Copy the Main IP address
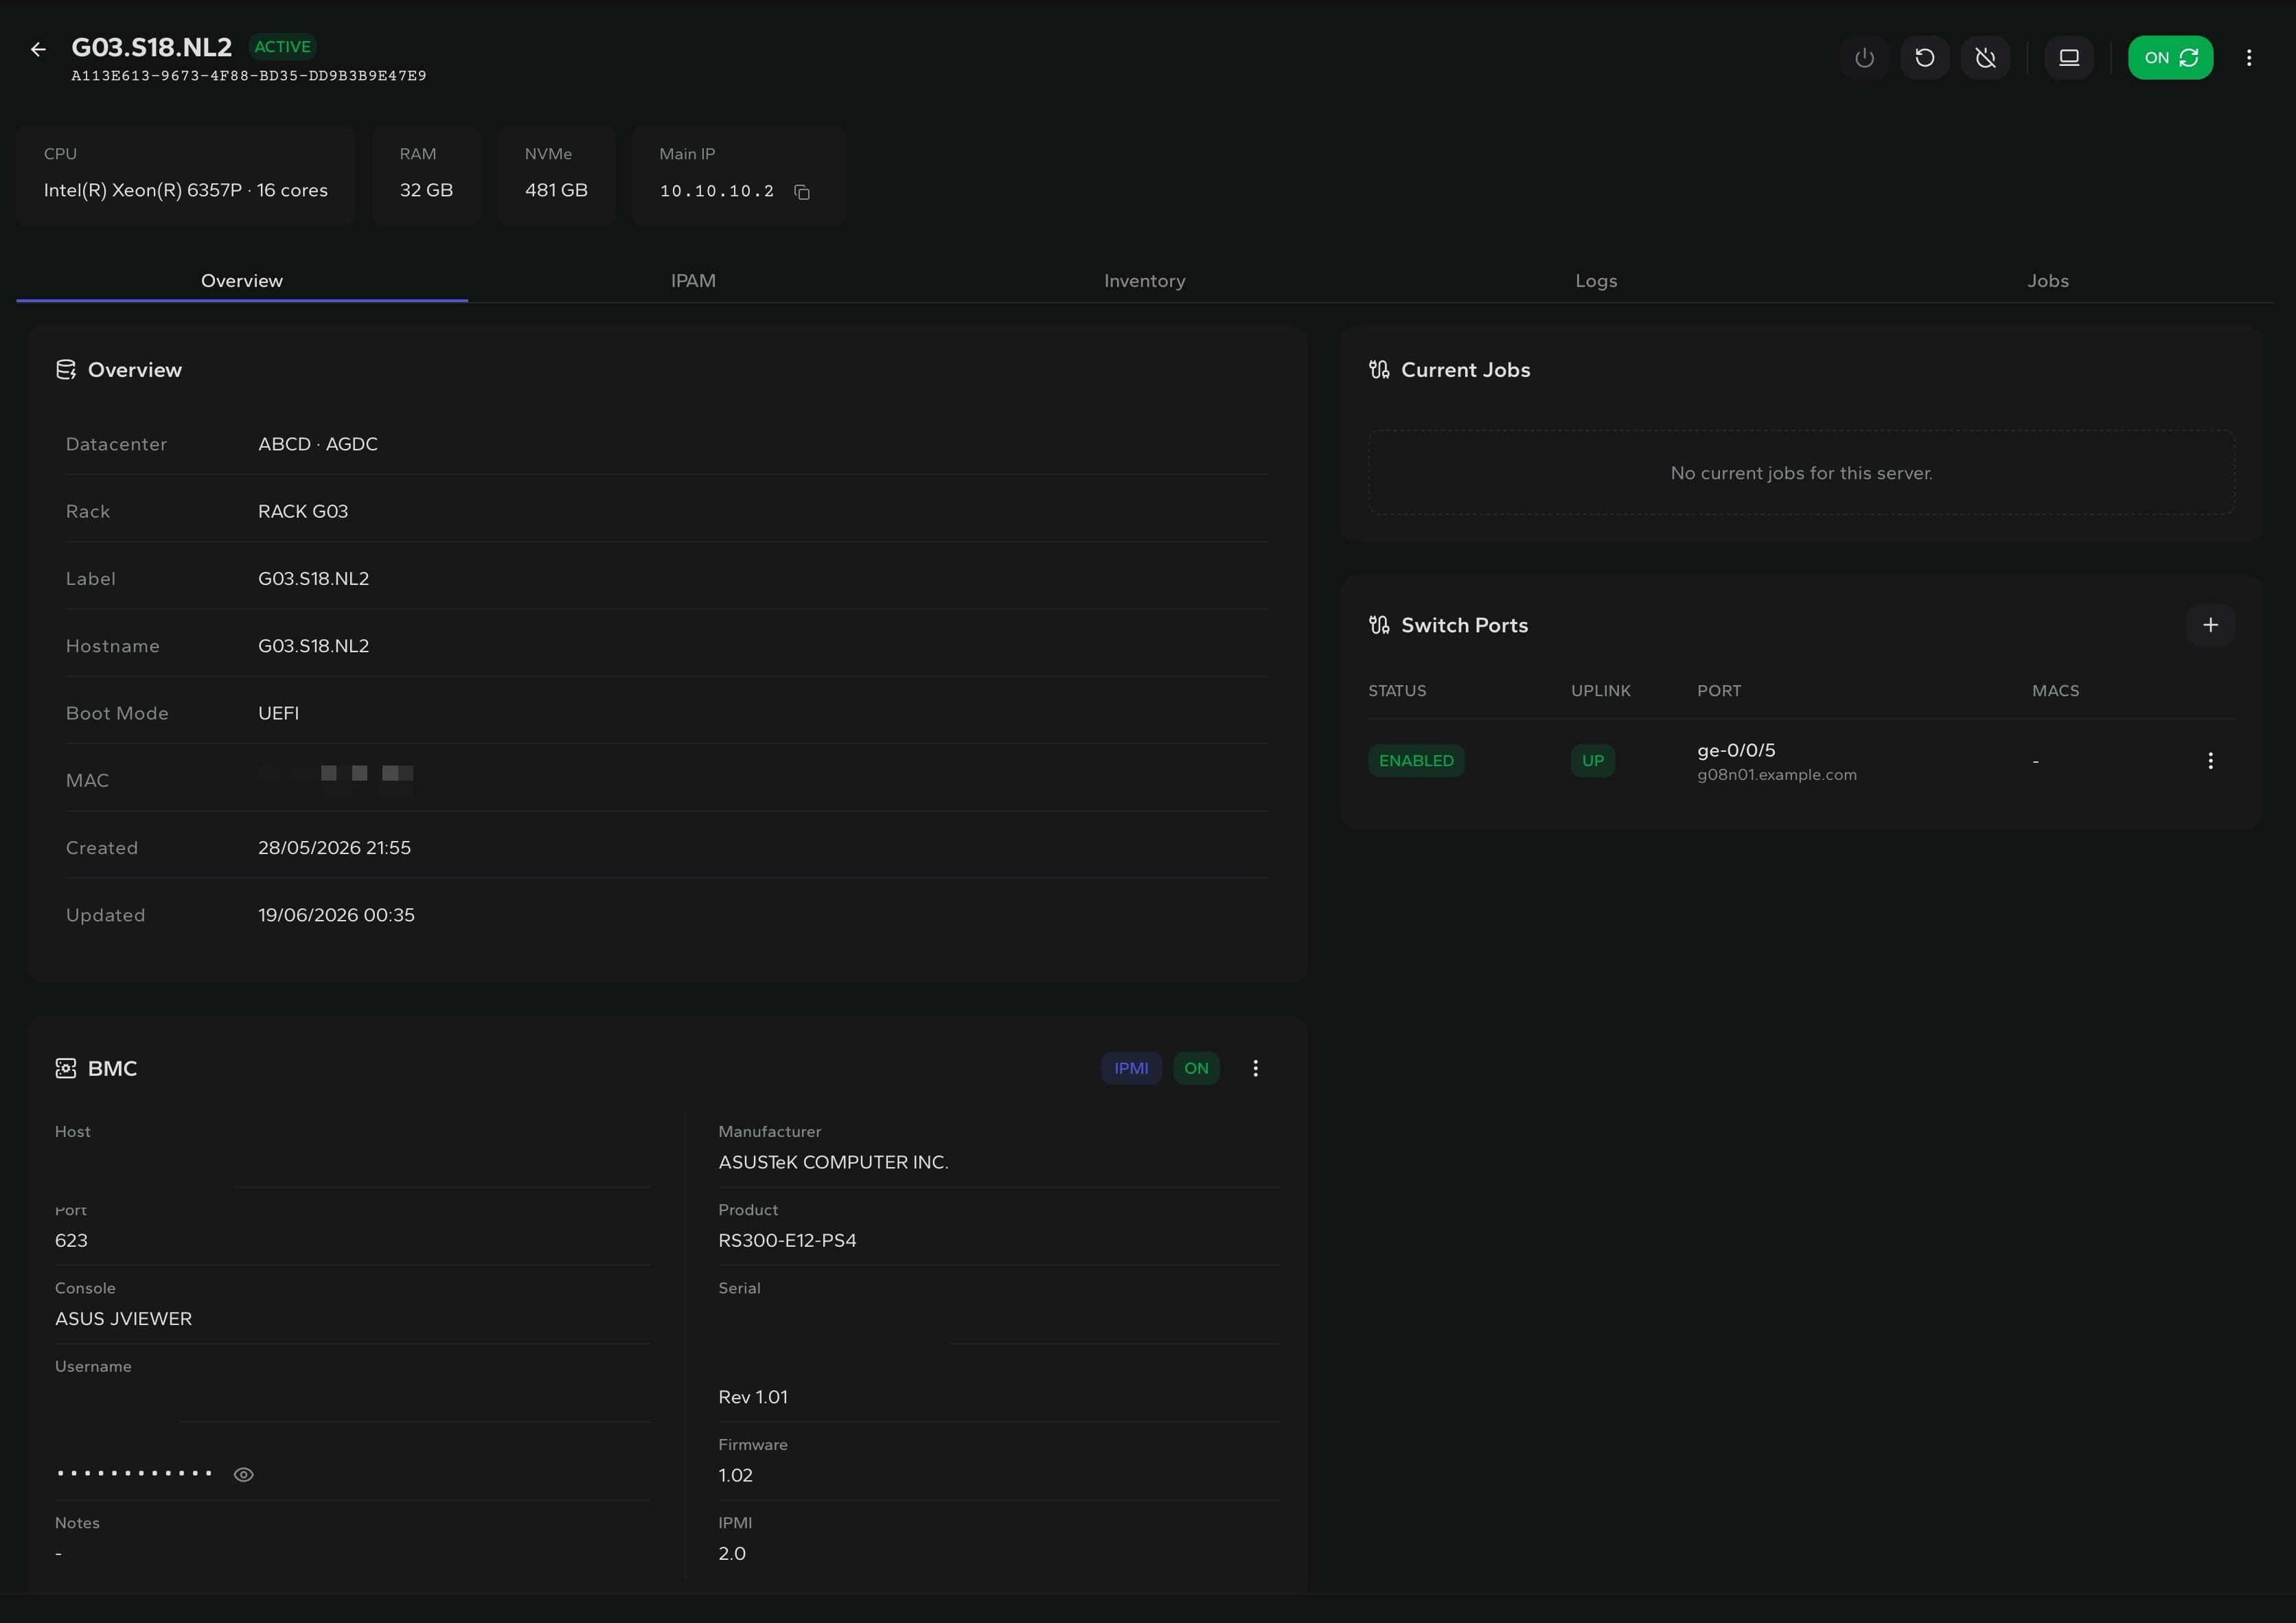The width and height of the screenshot is (2296, 1623). pos(802,191)
